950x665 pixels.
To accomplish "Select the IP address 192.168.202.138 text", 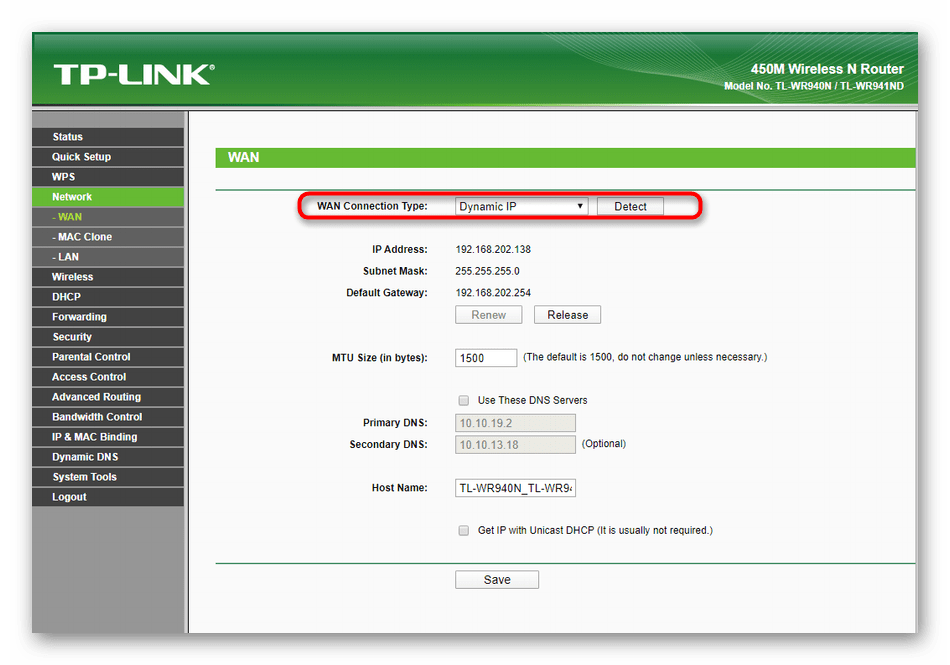I will click(493, 250).
